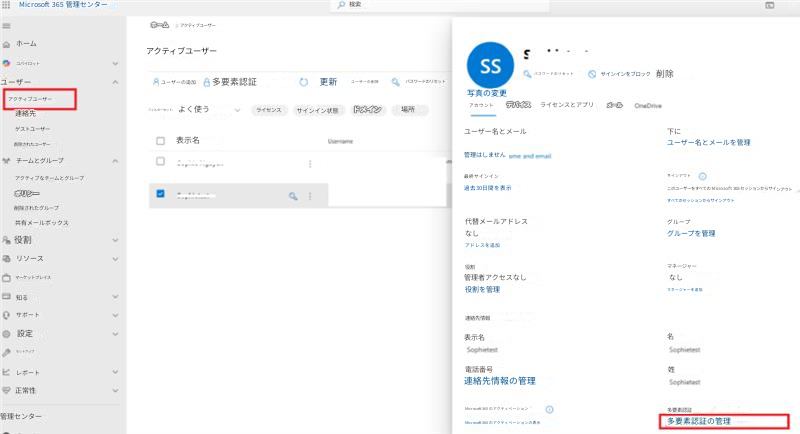Collapse the navigation hamburger menu
The image size is (800, 434).
[7, 25]
